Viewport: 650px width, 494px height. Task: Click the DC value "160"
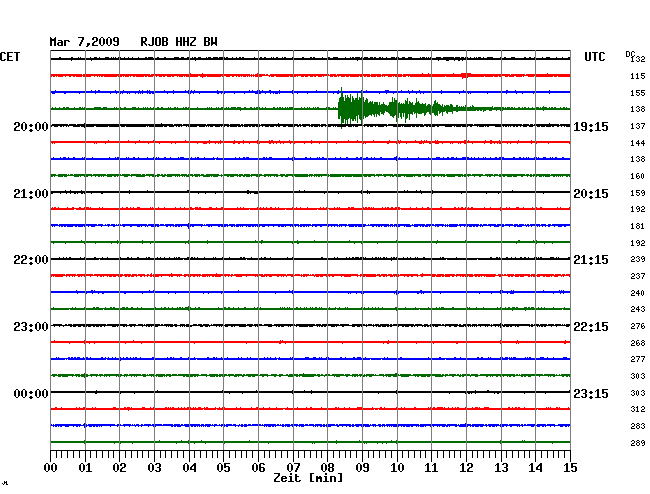point(638,176)
